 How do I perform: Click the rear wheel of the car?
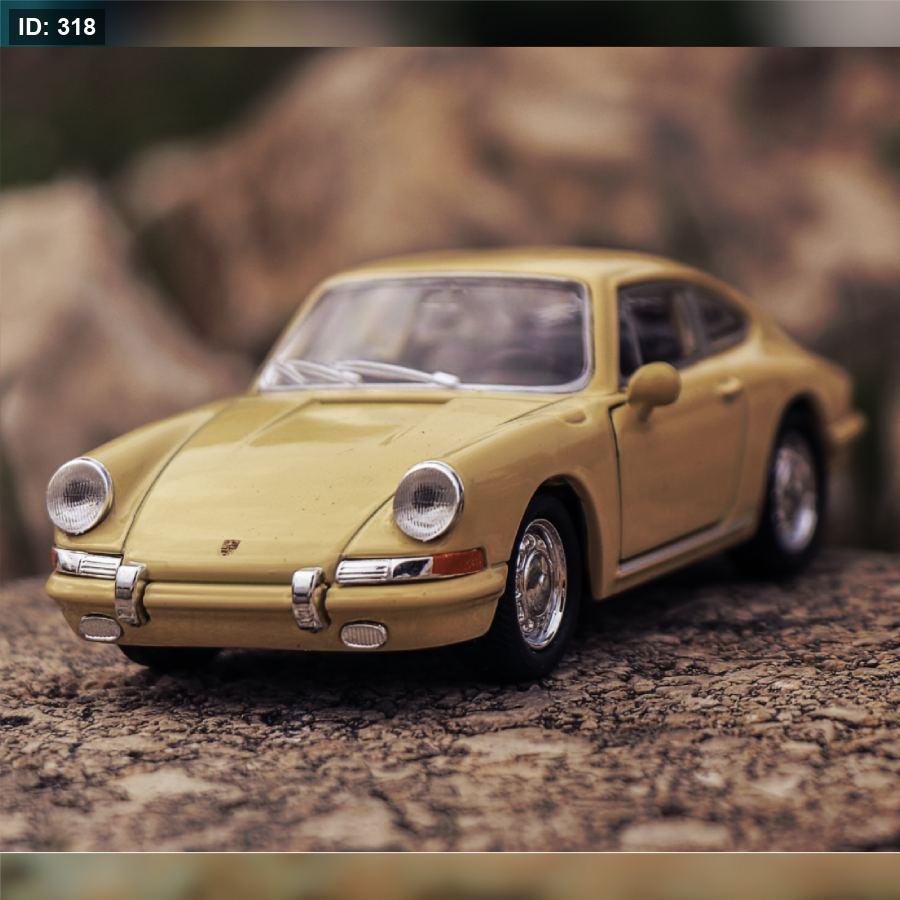(794, 493)
